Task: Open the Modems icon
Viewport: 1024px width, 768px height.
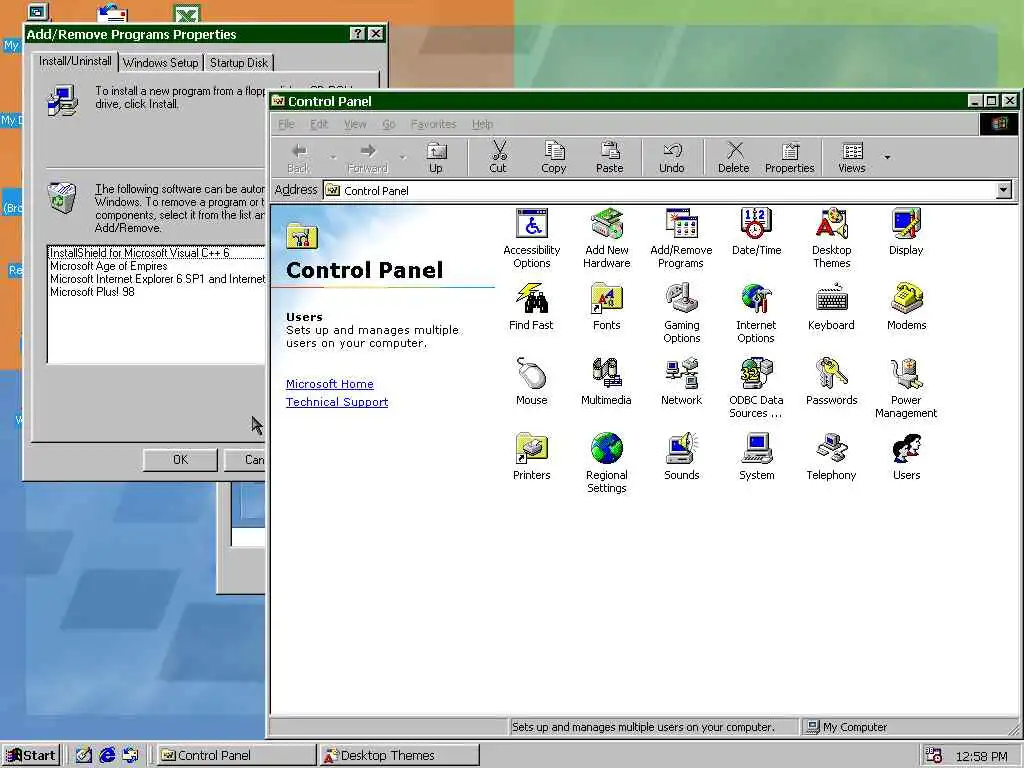Action: (x=906, y=307)
